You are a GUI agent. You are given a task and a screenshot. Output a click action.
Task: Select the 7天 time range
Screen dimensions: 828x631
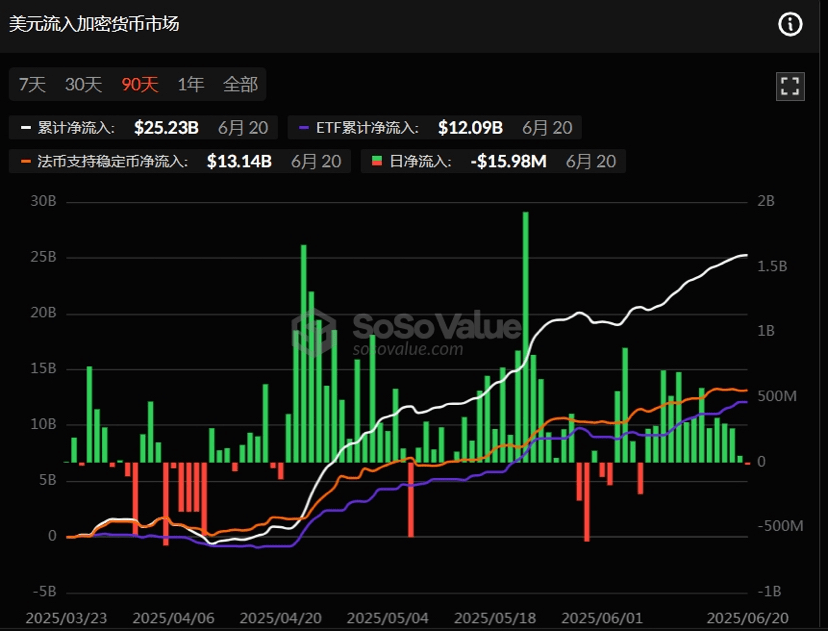click(32, 84)
